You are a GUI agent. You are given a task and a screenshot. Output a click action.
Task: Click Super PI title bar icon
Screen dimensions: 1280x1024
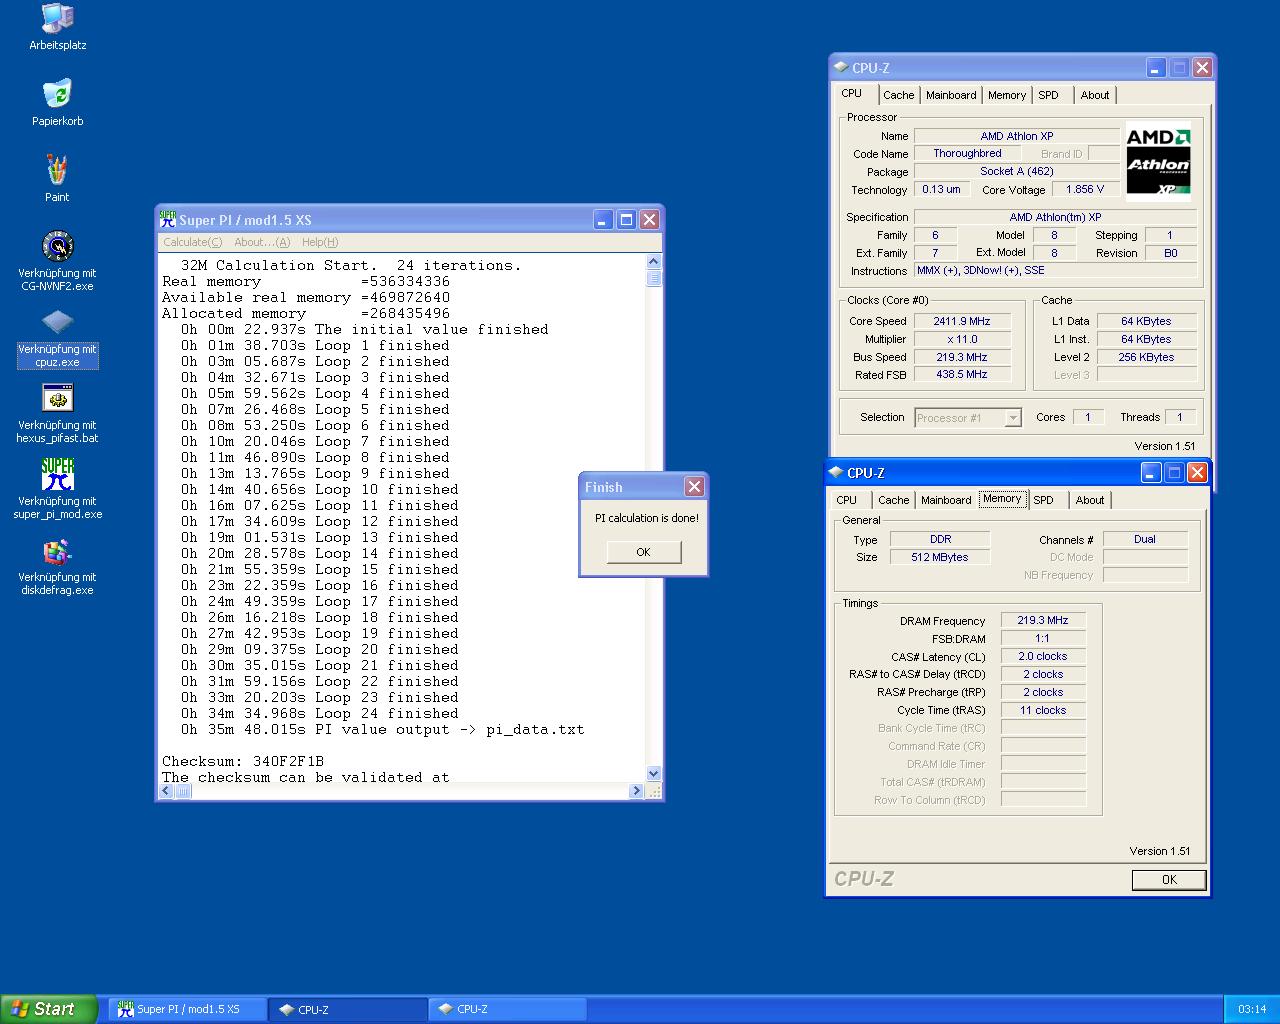click(168, 219)
